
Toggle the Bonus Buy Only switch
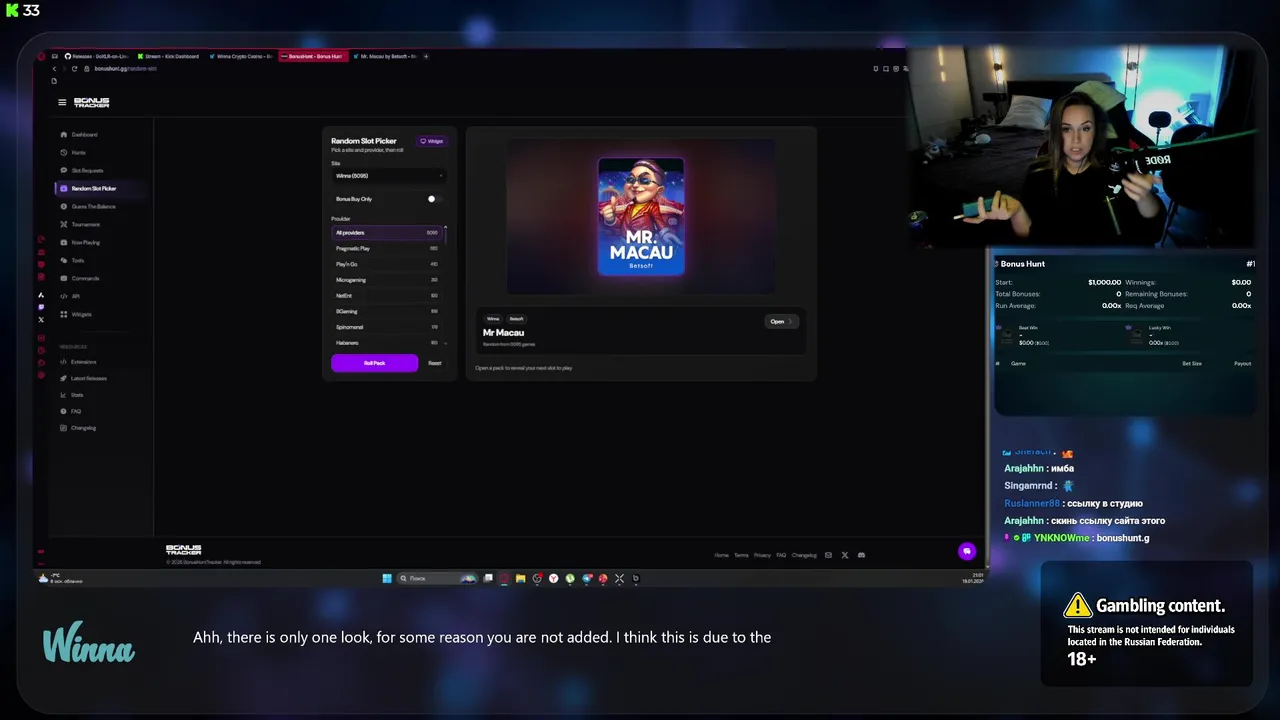point(433,199)
